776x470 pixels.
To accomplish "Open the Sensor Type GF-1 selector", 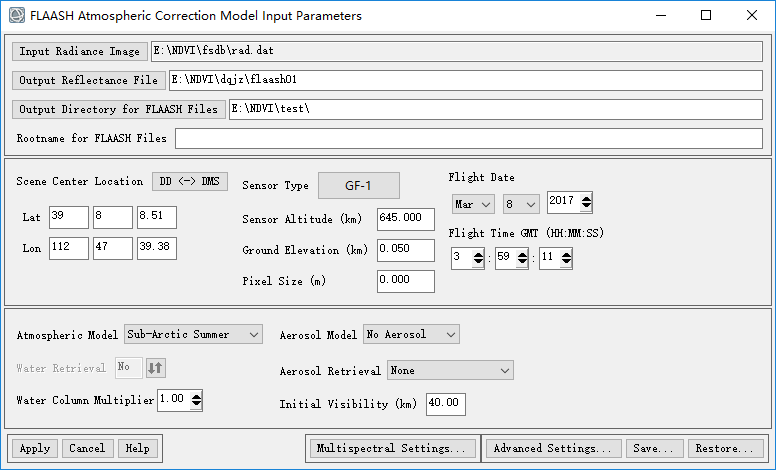I will 359,186.
